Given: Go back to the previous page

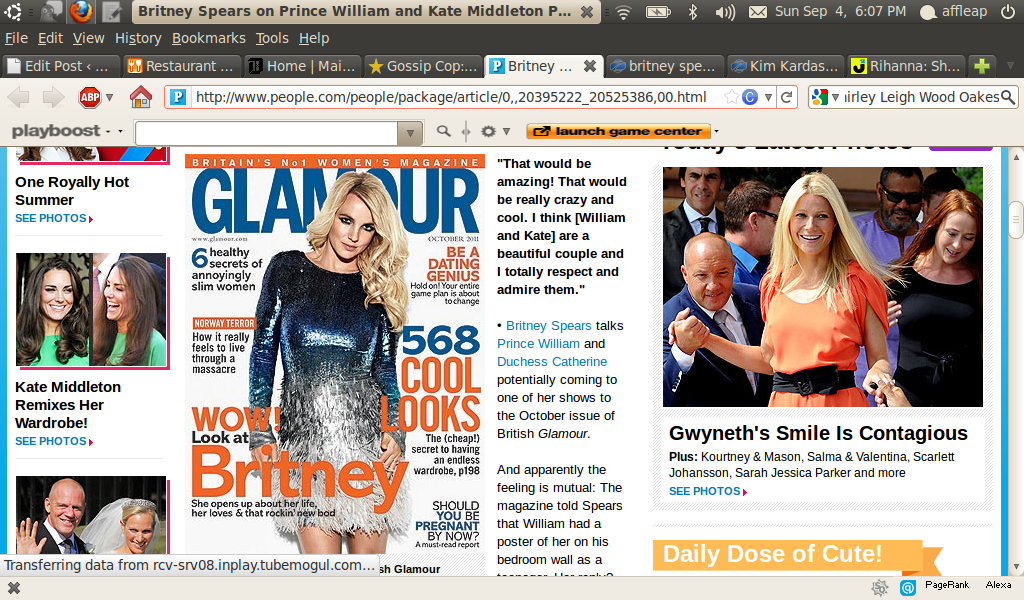Looking at the screenshot, I should [x=19, y=98].
